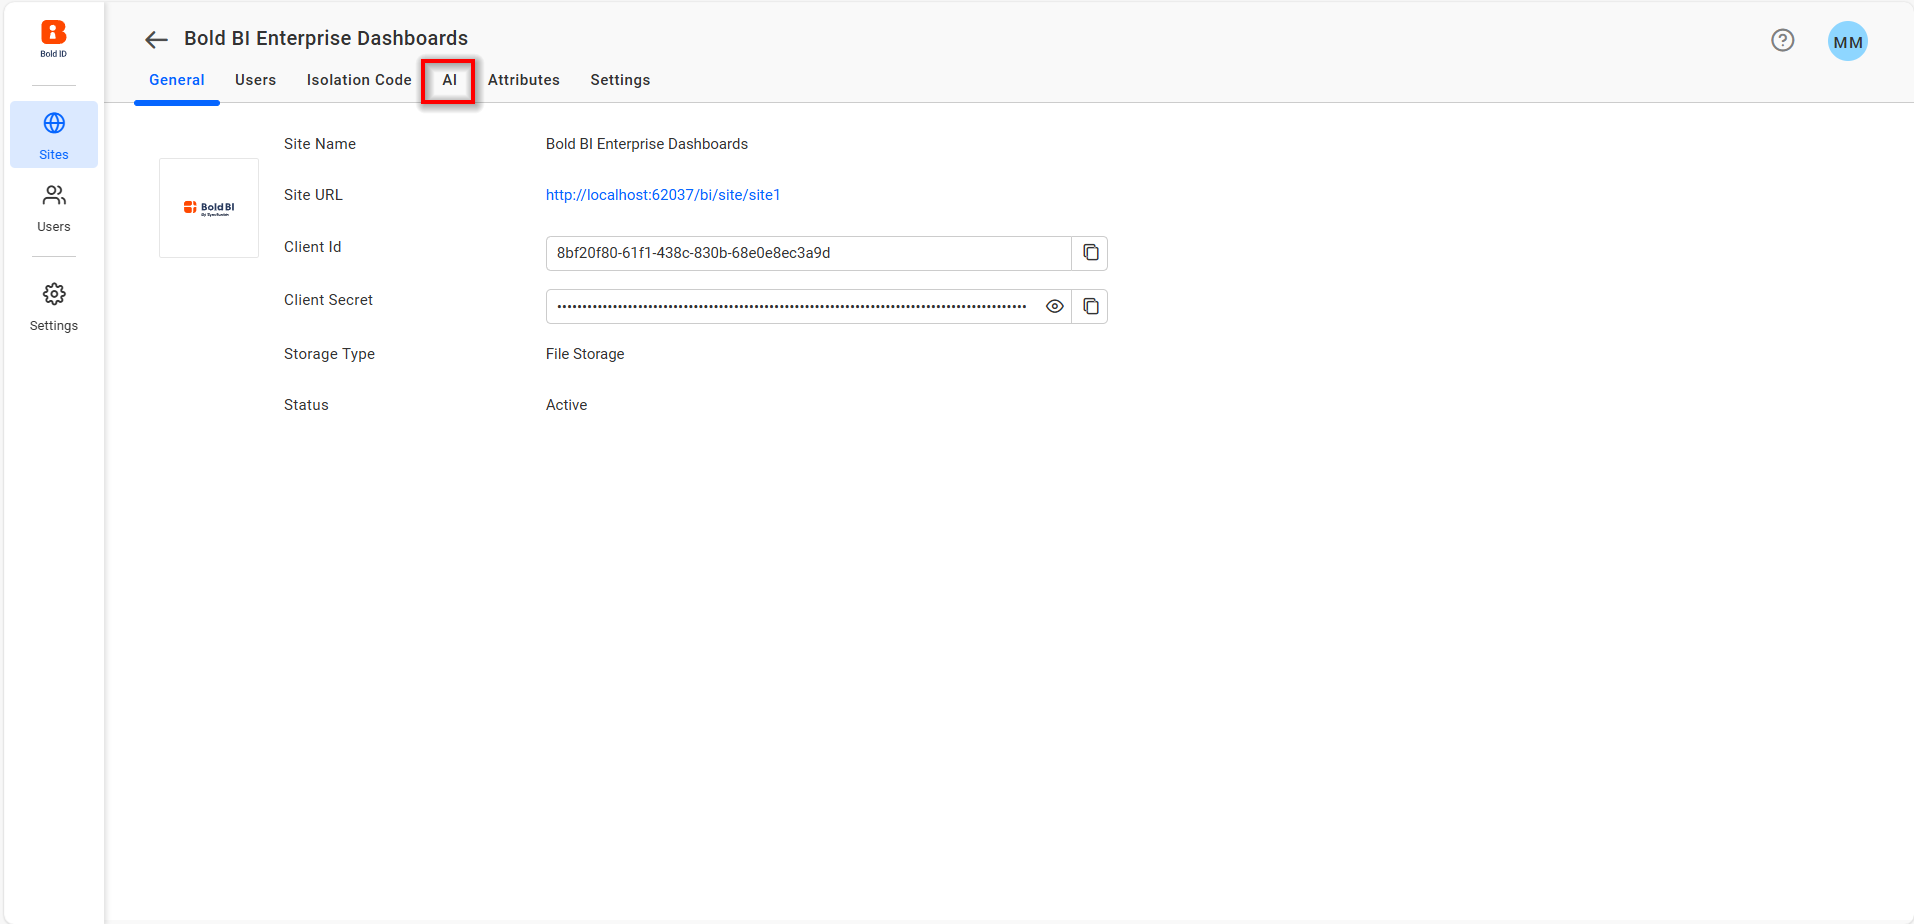This screenshot has height=924, width=1914.
Task: Open the MM user profile avatar
Action: coord(1847,42)
